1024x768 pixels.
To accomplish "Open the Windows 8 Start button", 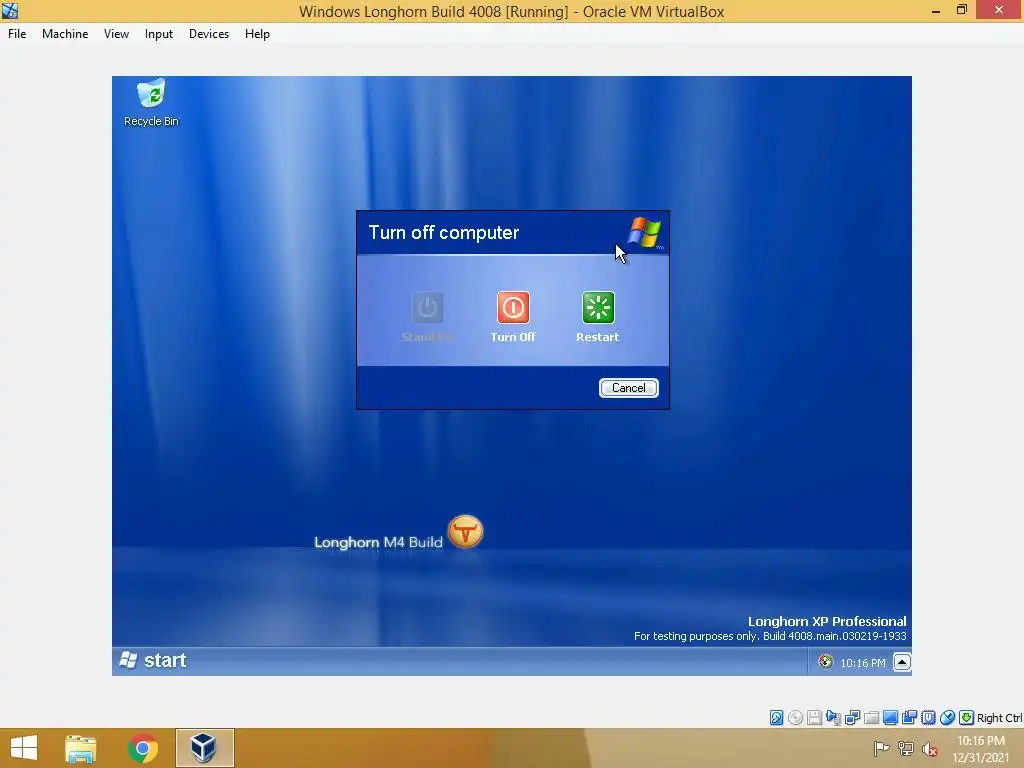I will [x=24, y=748].
